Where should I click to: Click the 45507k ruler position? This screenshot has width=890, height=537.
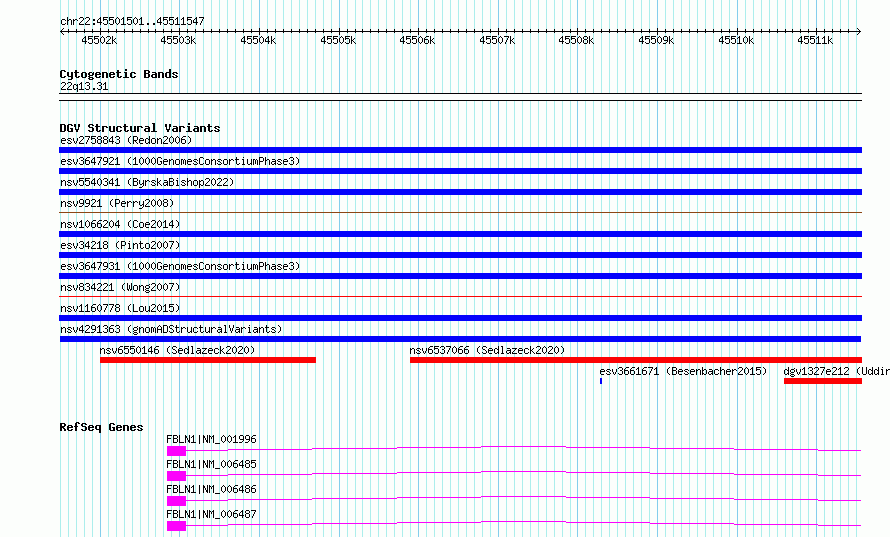click(x=497, y=40)
